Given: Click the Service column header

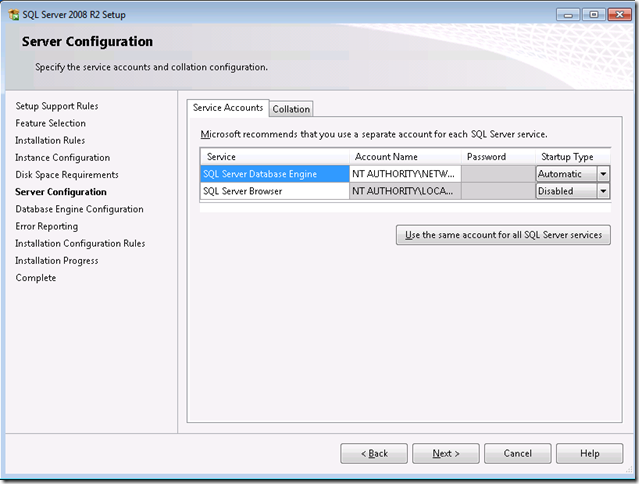Looking at the screenshot, I should click(275, 157).
